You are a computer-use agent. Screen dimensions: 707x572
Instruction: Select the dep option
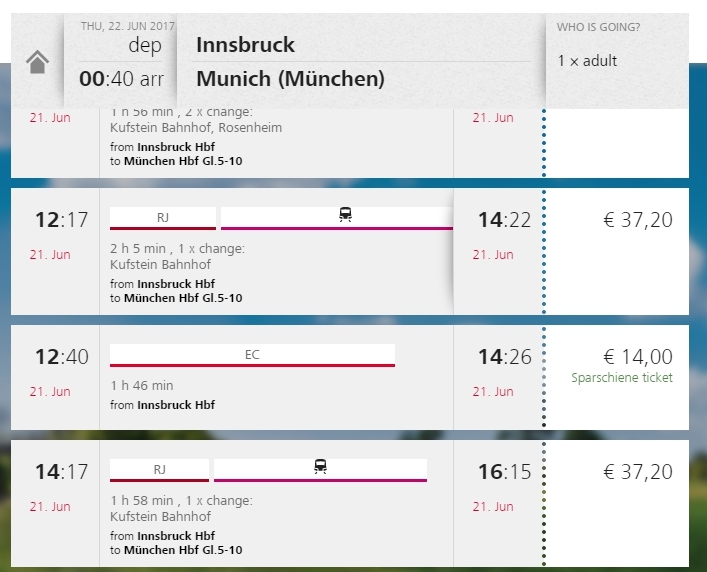tap(145, 45)
